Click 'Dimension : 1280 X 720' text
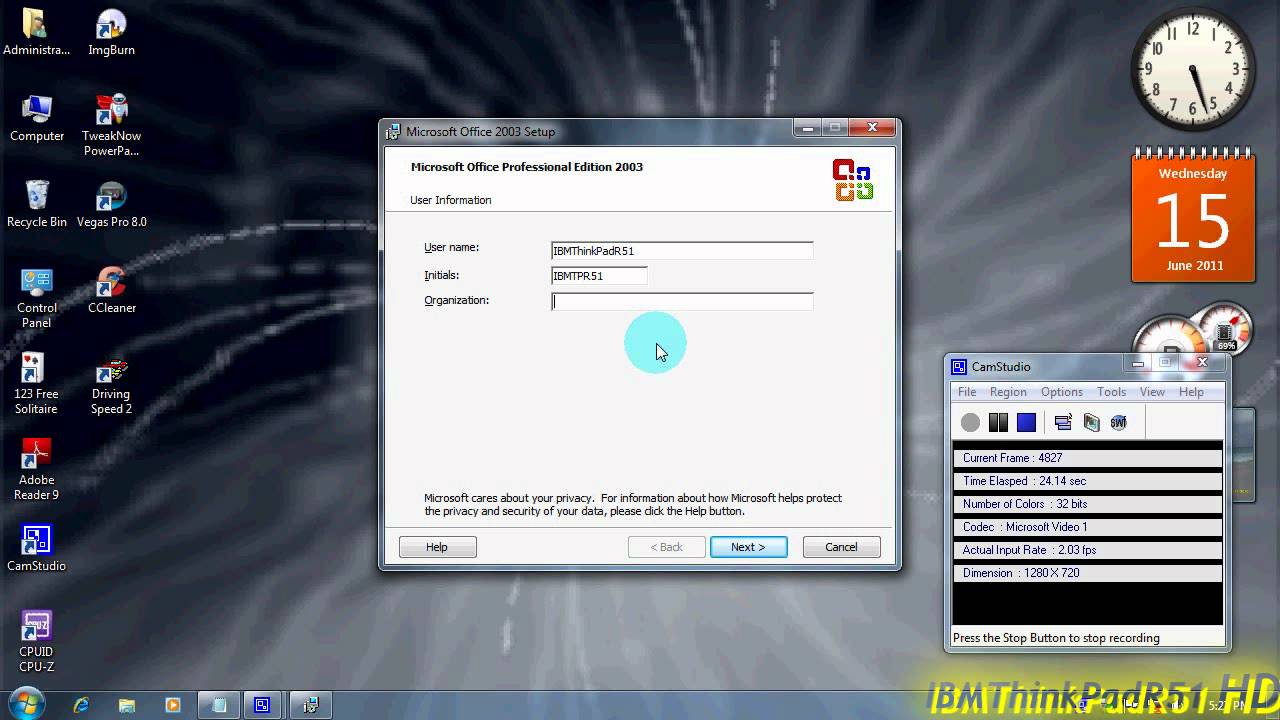The width and height of the screenshot is (1280, 720). click(1021, 573)
